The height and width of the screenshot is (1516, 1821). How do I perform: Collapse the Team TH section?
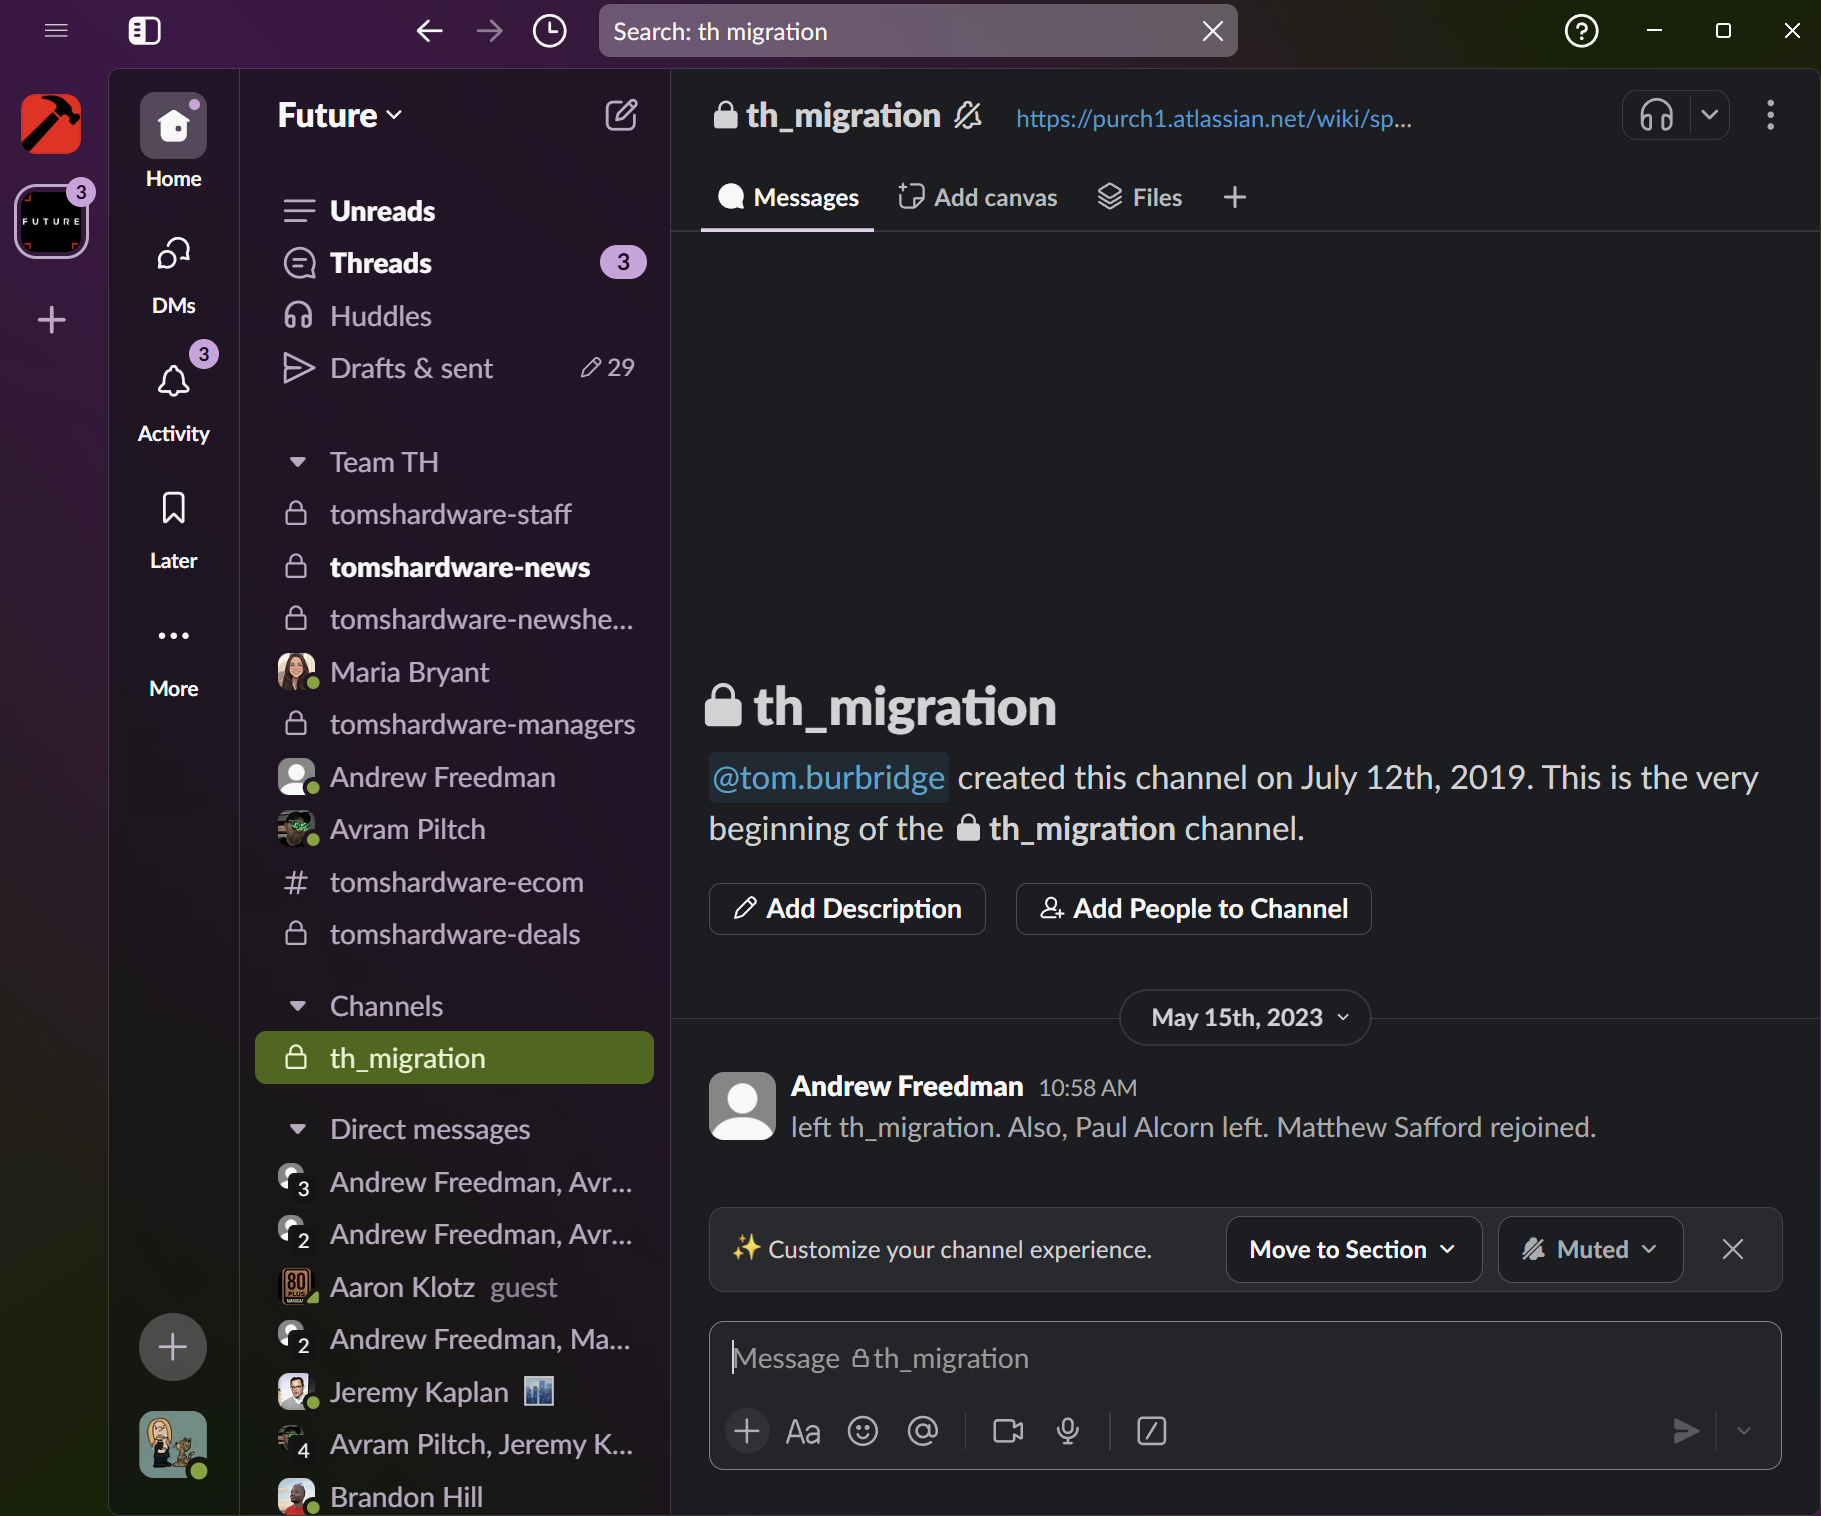tap(297, 462)
